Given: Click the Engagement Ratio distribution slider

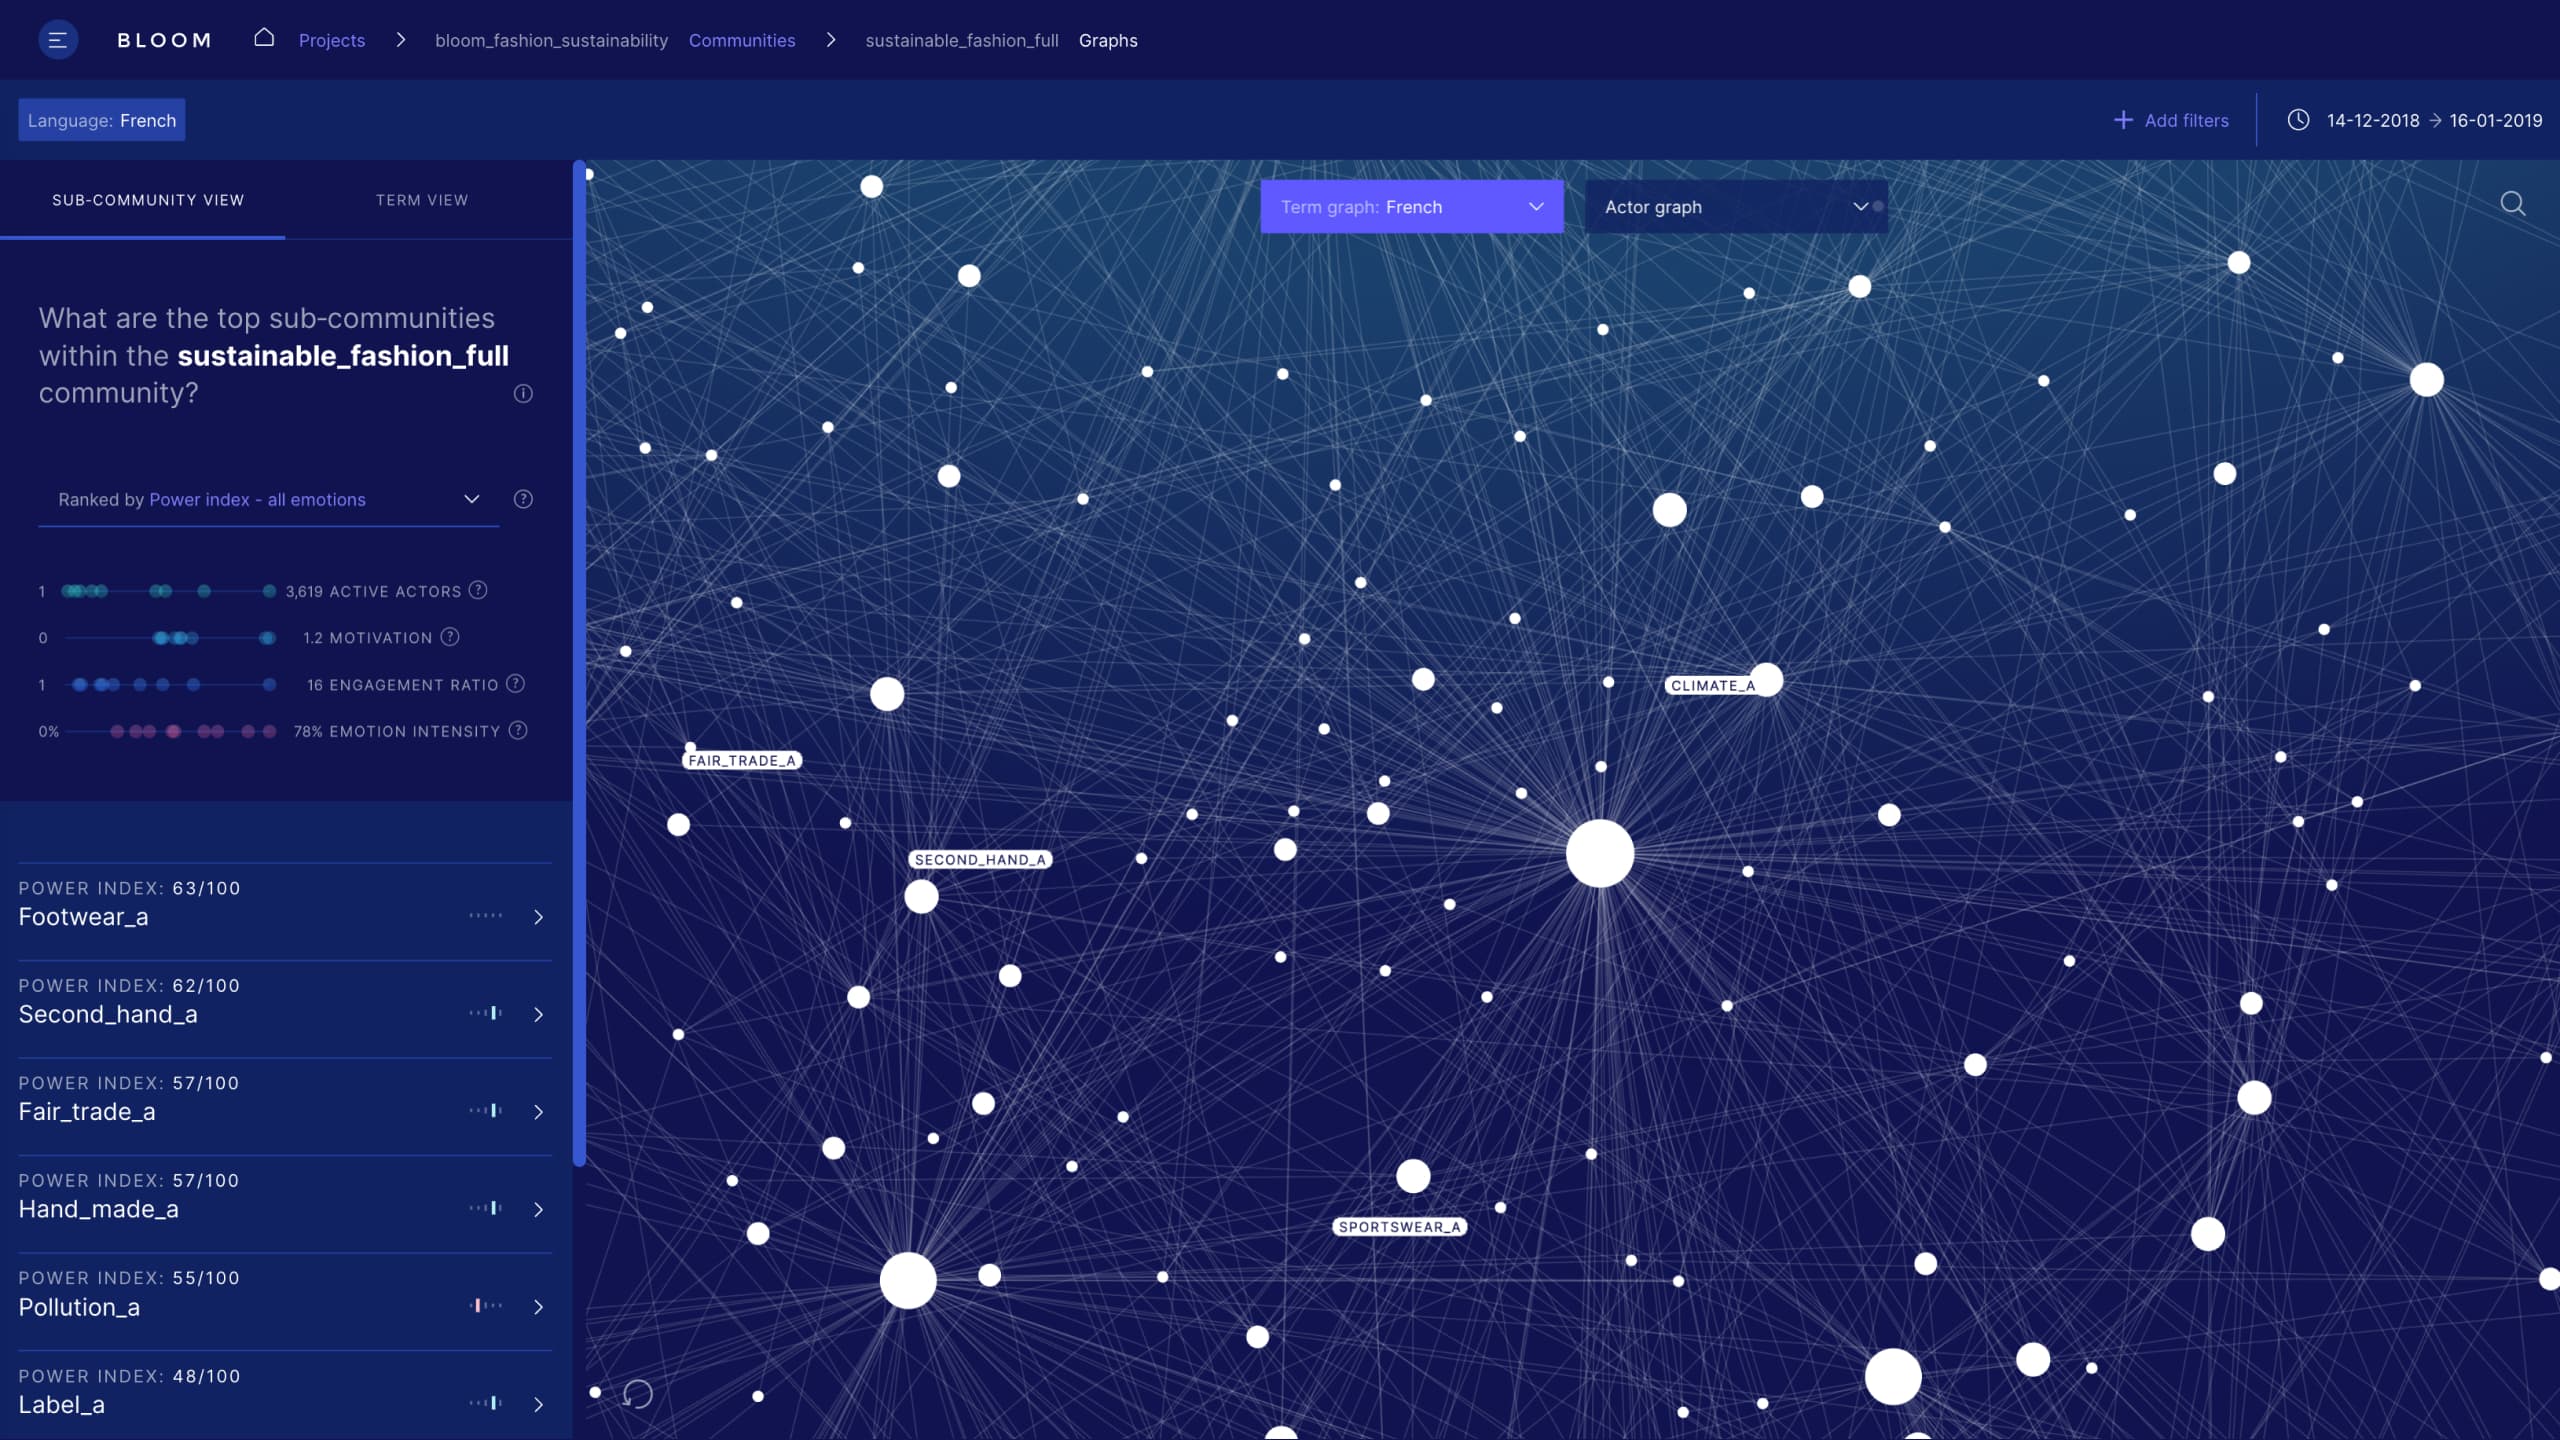Looking at the screenshot, I should [168, 685].
